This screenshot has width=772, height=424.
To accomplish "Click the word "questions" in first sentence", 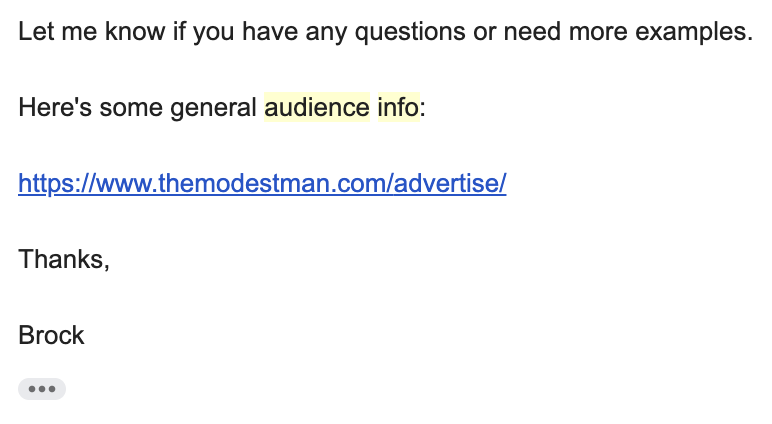I will point(410,33).
